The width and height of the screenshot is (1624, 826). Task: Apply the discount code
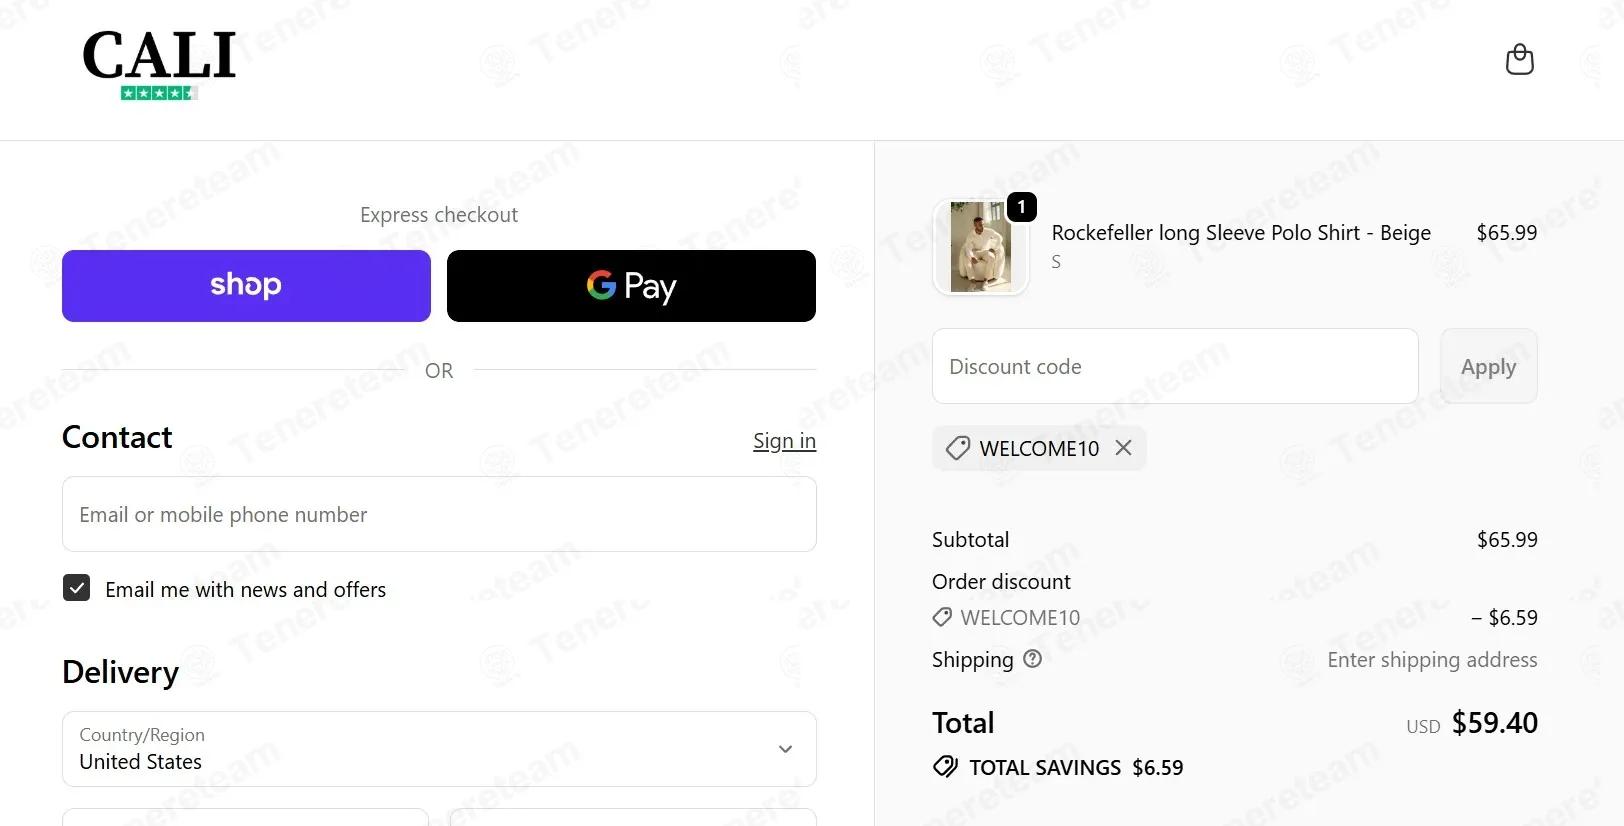[1488, 366]
